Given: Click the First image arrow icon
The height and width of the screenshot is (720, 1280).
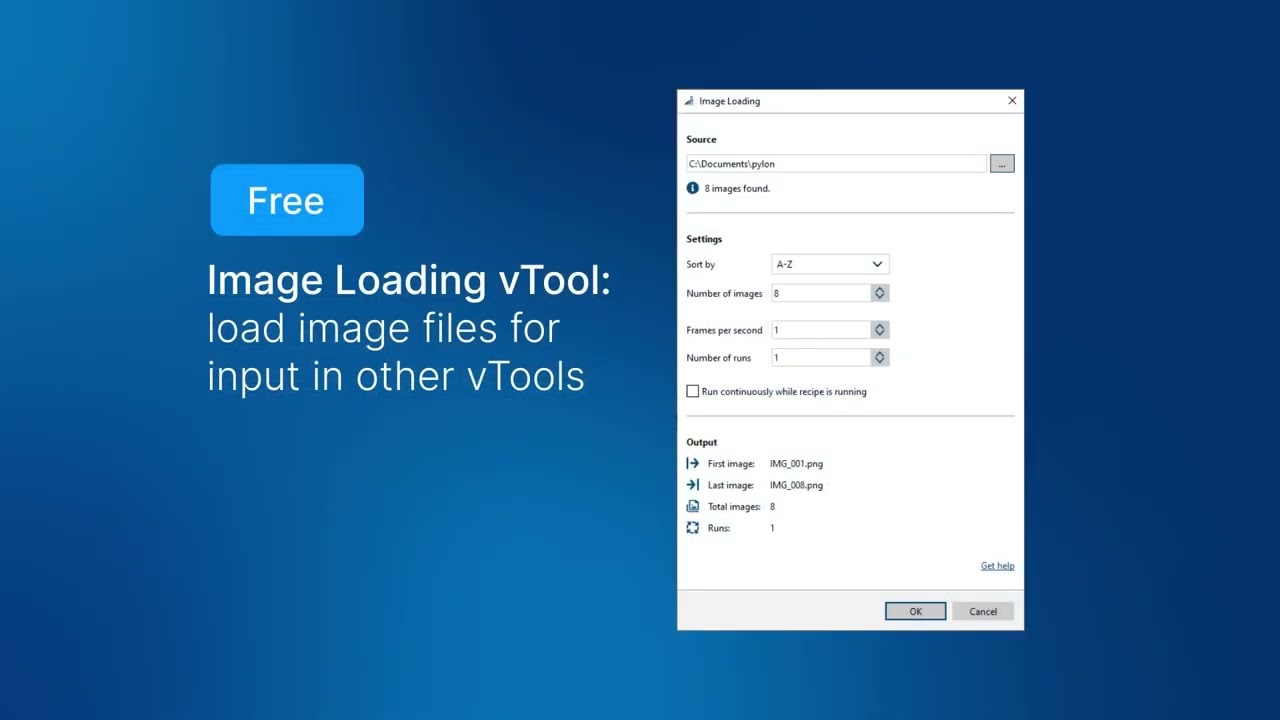Looking at the screenshot, I should point(692,464).
